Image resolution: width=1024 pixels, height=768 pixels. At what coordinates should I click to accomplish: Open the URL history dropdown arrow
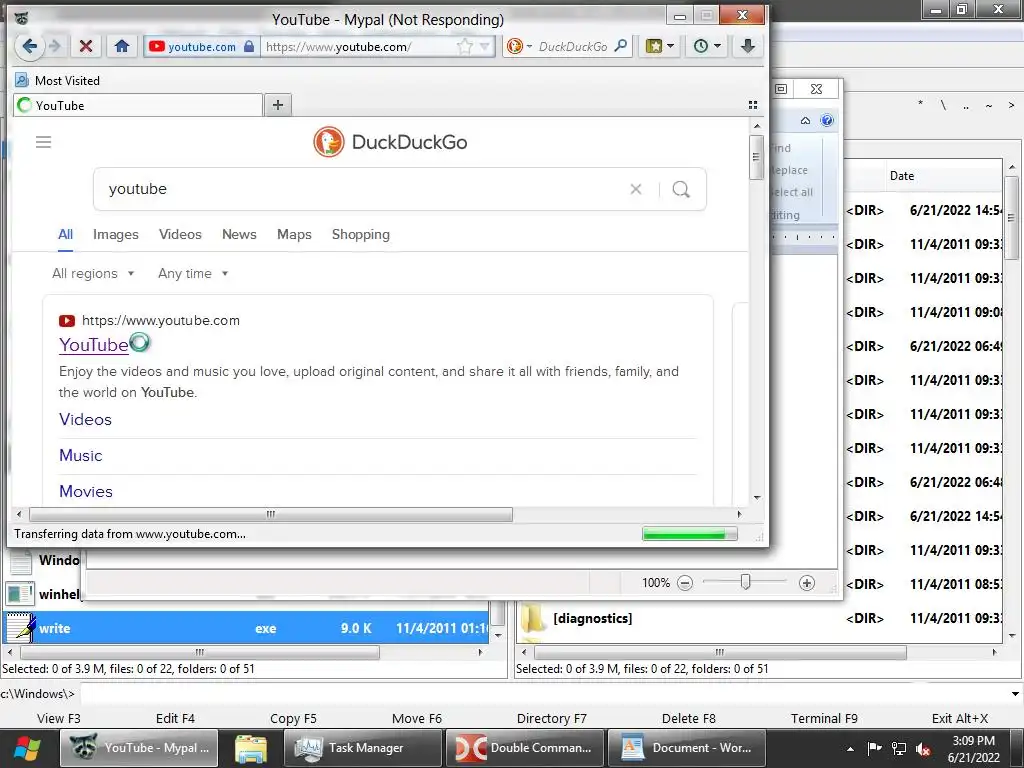pyautogui.click(x=485, y=46)
